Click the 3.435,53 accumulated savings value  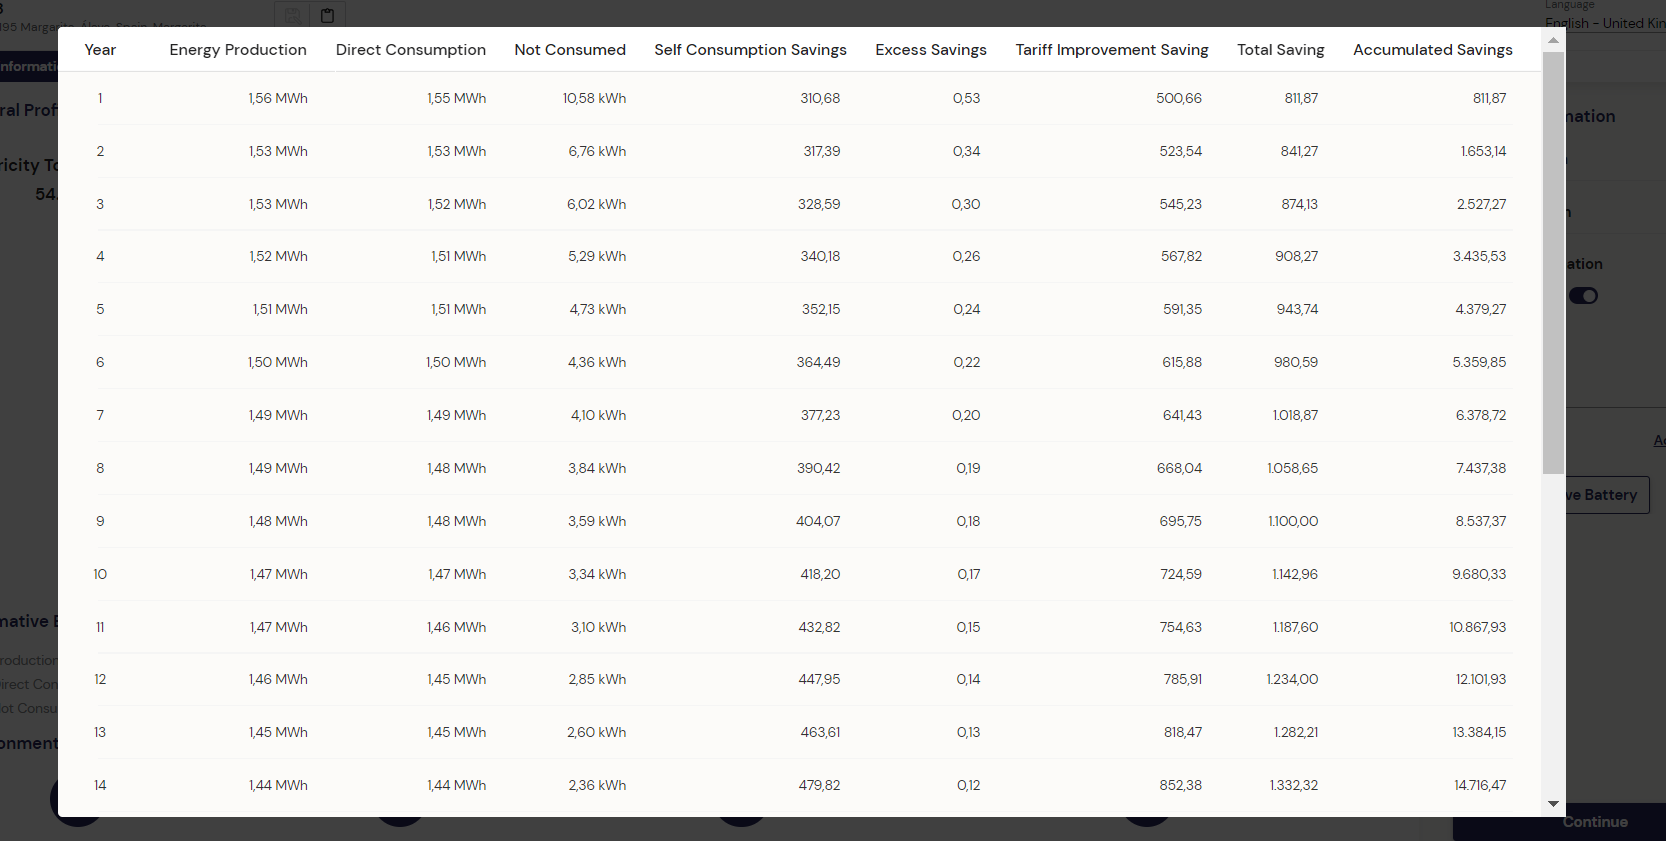coord(1479,256)
